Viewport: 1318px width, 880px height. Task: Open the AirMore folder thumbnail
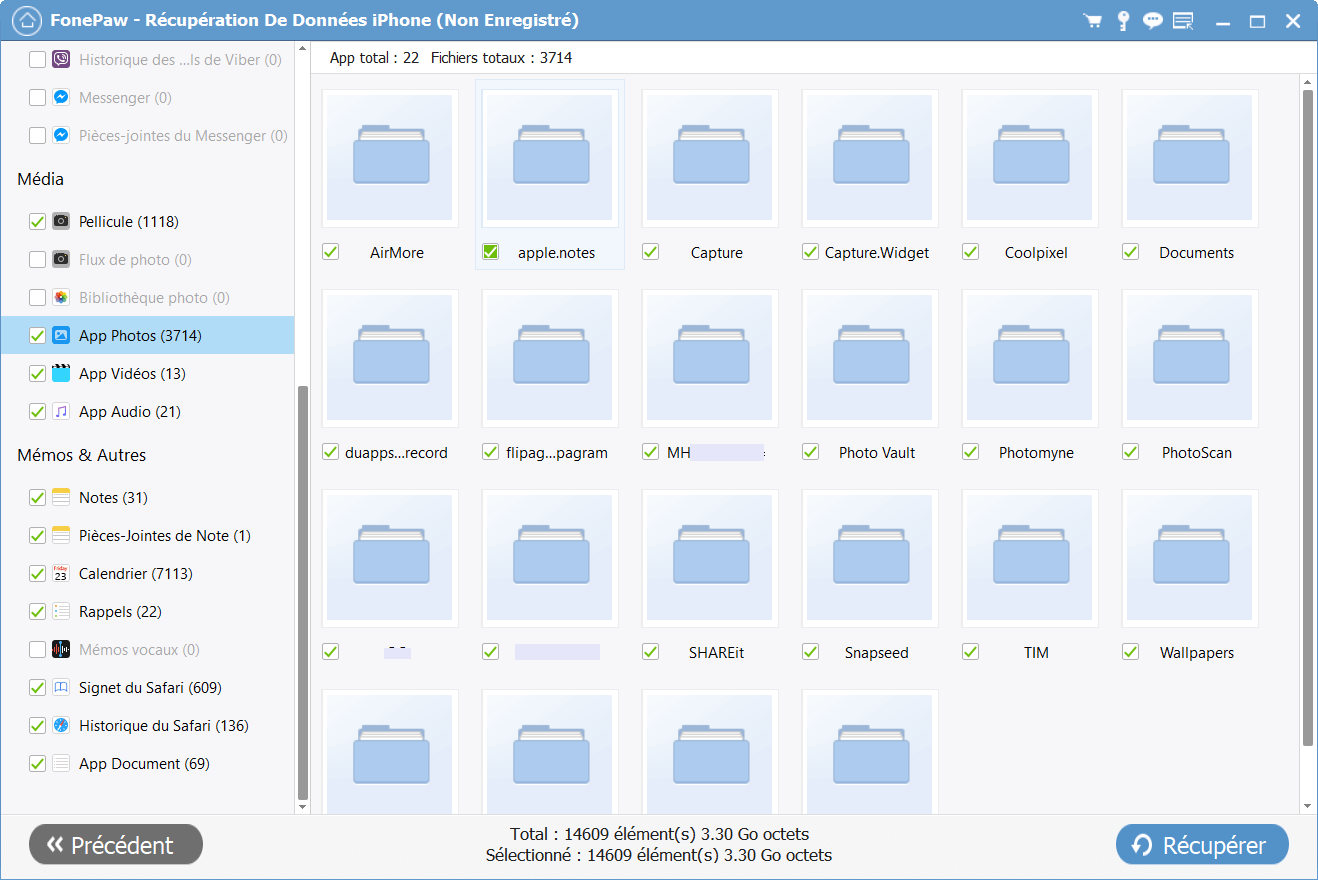click(x=390, y=158)
